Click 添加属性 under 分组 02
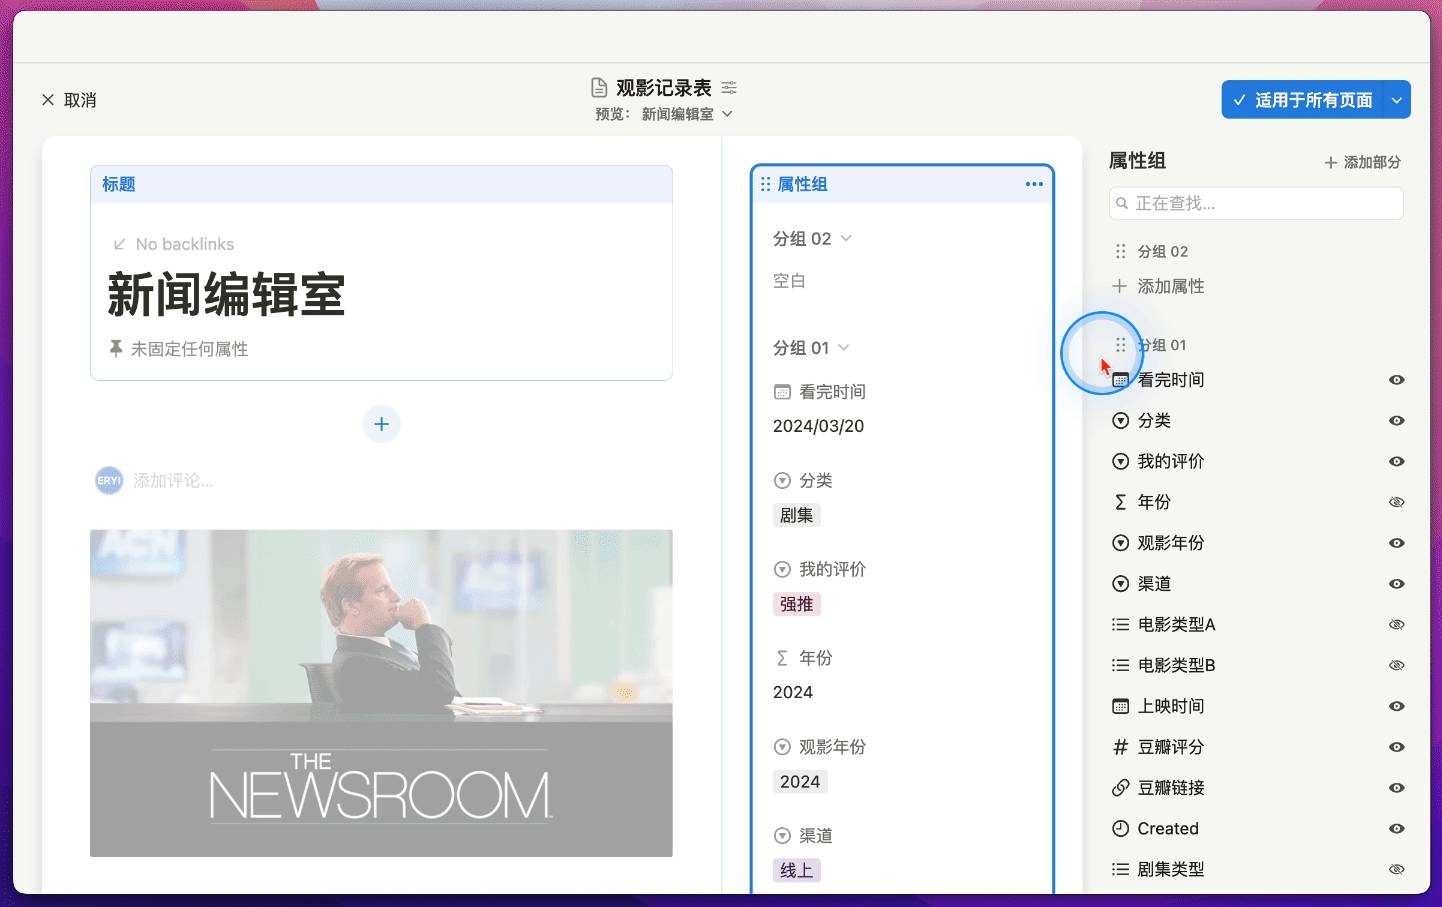The width and height of the screenshot is (1442, 907). 1159,286
